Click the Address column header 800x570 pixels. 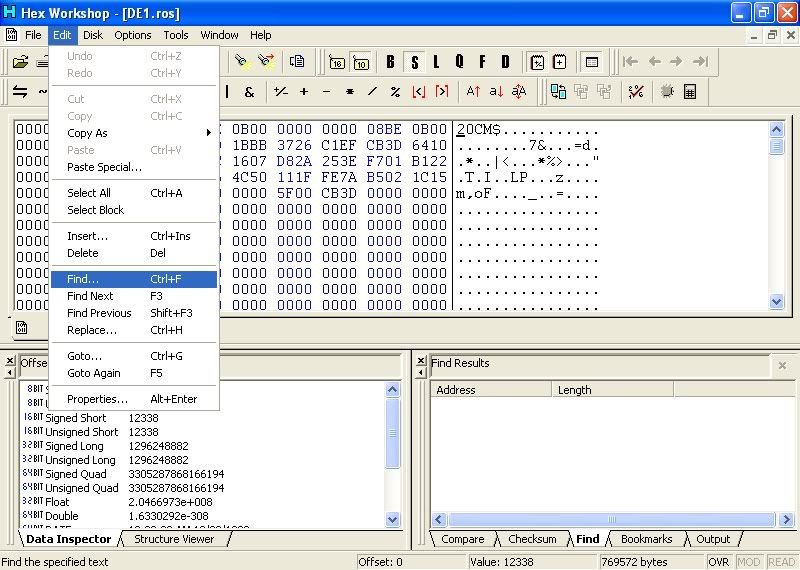click(491, 390)
